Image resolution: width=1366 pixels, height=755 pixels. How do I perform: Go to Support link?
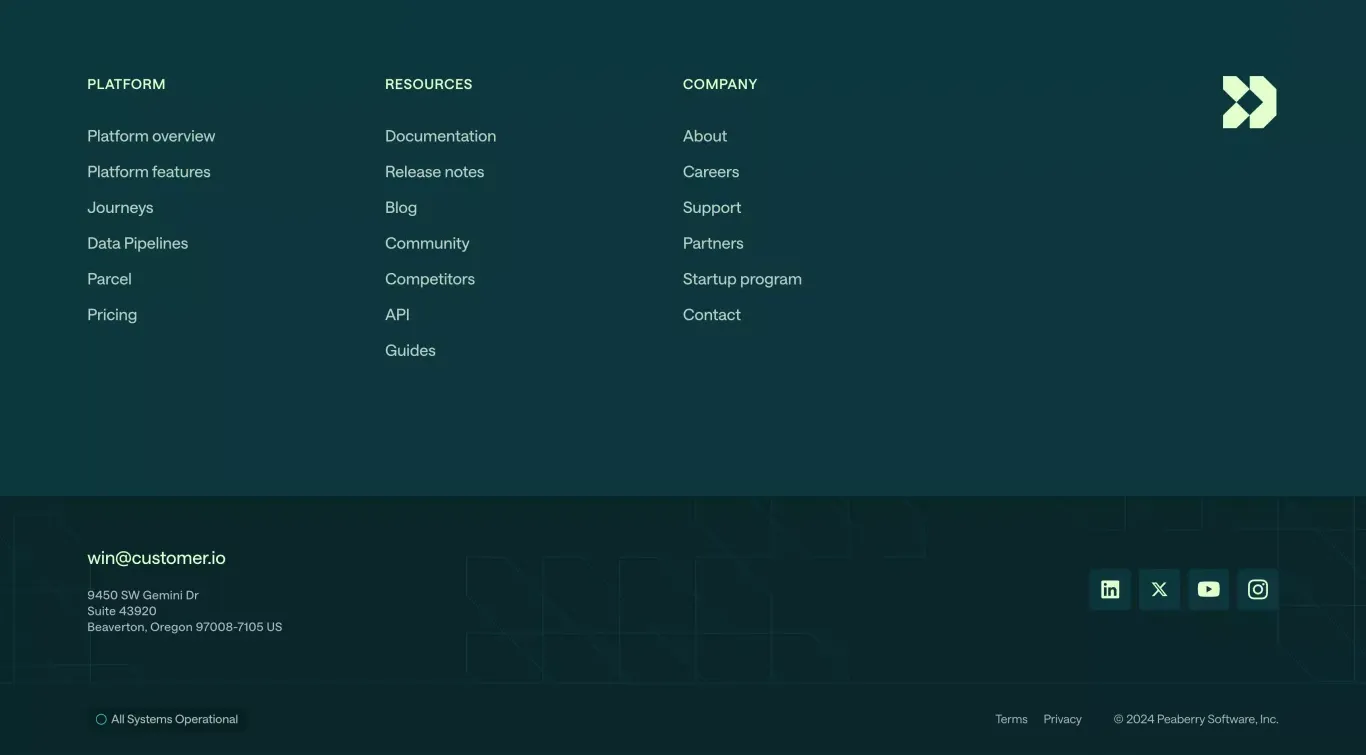[x=712, y=208]
